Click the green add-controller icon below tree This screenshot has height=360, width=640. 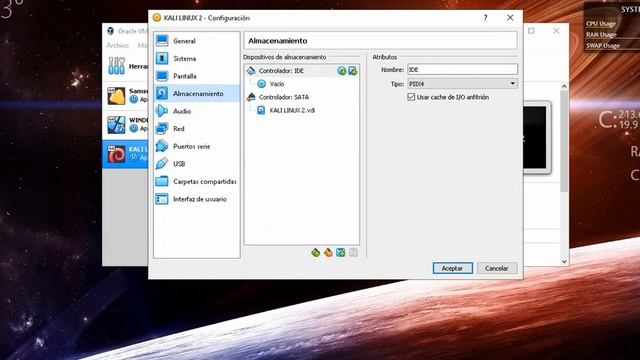pos(316,253)
